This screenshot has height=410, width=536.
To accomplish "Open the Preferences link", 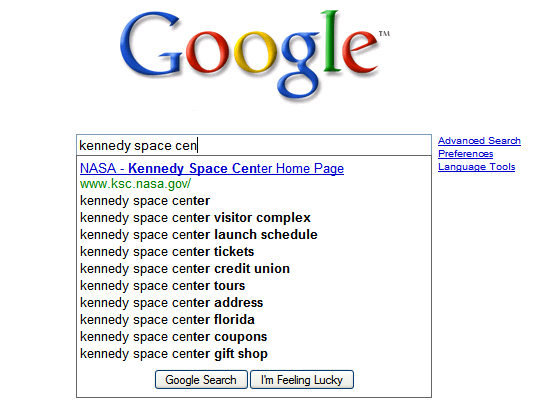I will (x=466, y=154).
